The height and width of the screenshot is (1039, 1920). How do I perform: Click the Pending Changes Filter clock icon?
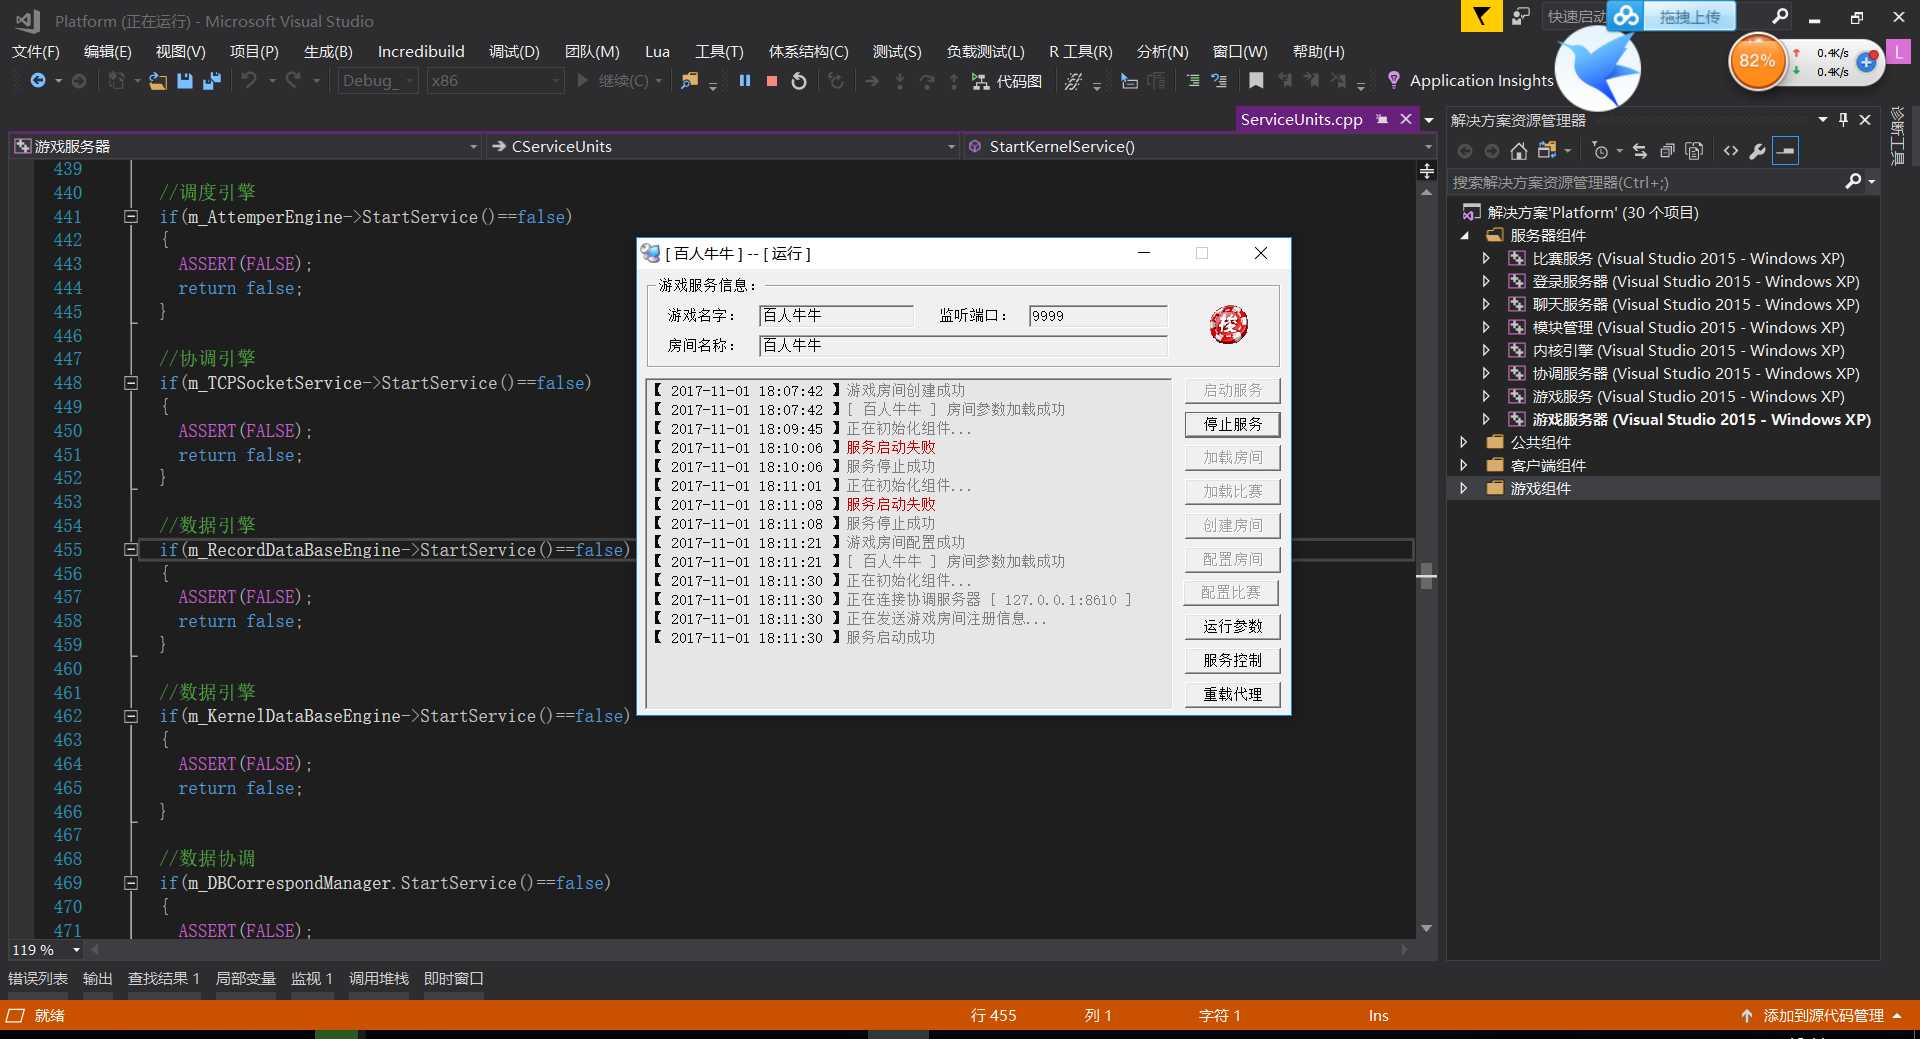click(1601, 151)
